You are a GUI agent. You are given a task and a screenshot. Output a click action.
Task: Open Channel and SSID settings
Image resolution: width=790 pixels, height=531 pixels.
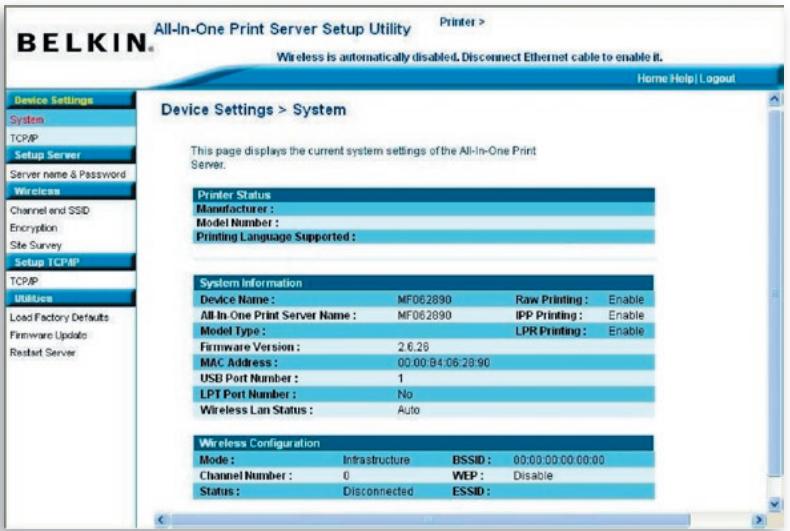[x=49, y=210]
